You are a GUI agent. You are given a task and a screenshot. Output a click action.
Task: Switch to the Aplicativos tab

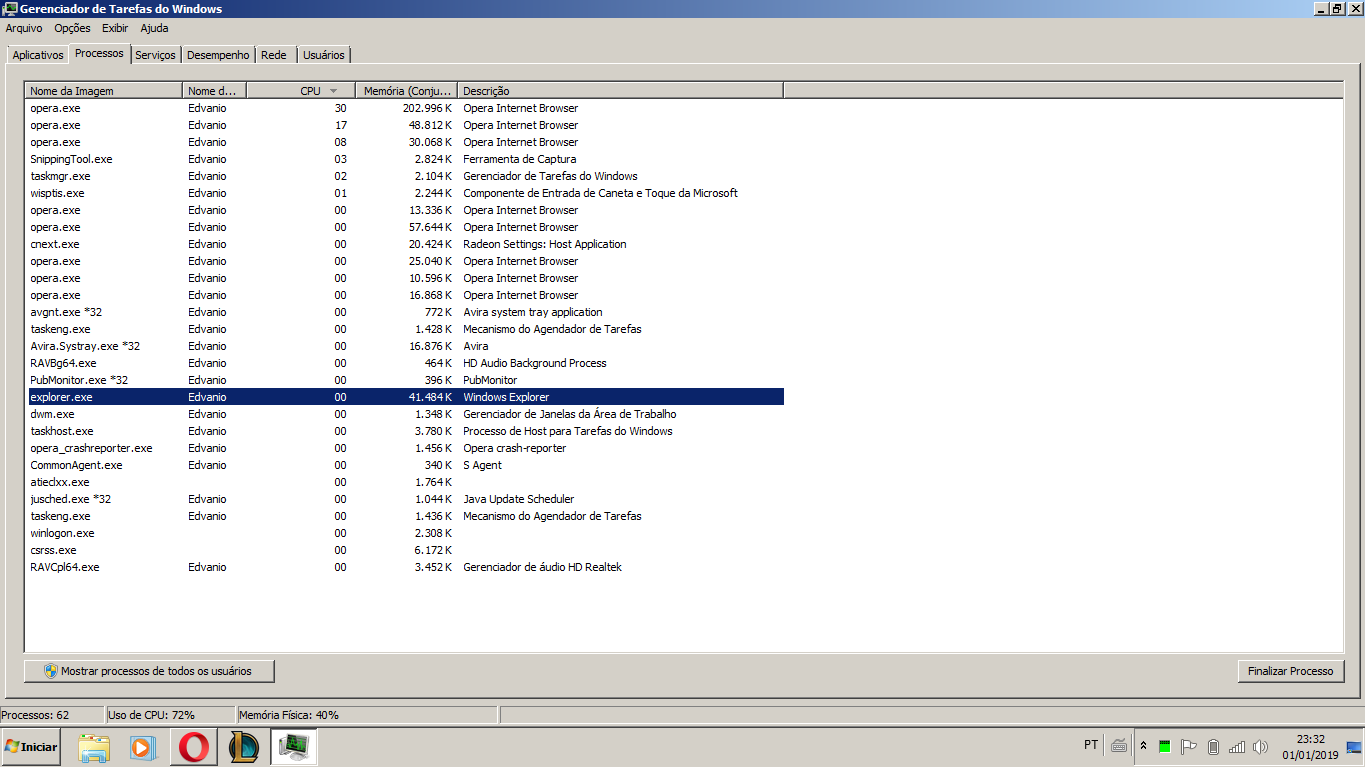pyautogui.click(x=38, y=55)
